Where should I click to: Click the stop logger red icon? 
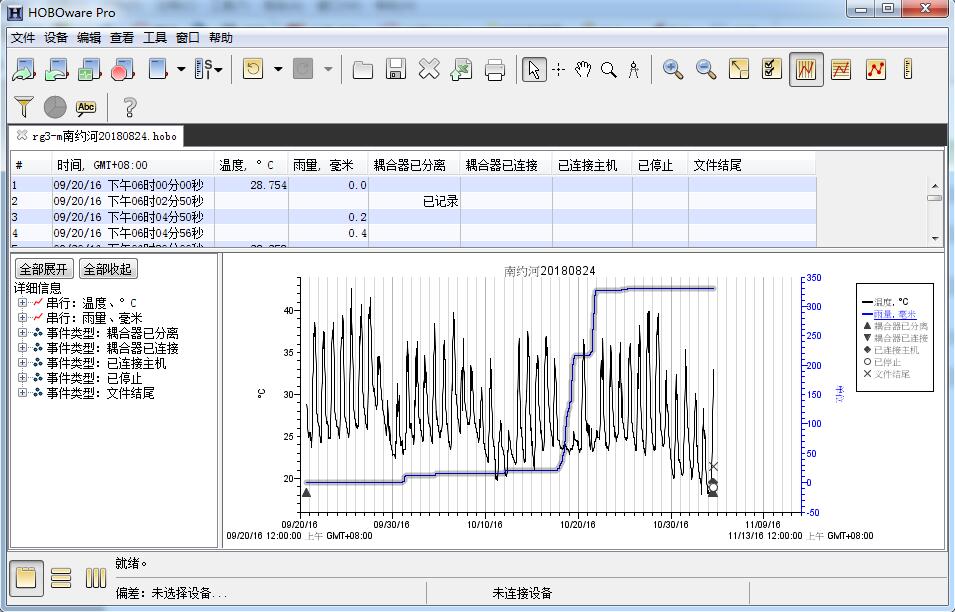[122, 69]
